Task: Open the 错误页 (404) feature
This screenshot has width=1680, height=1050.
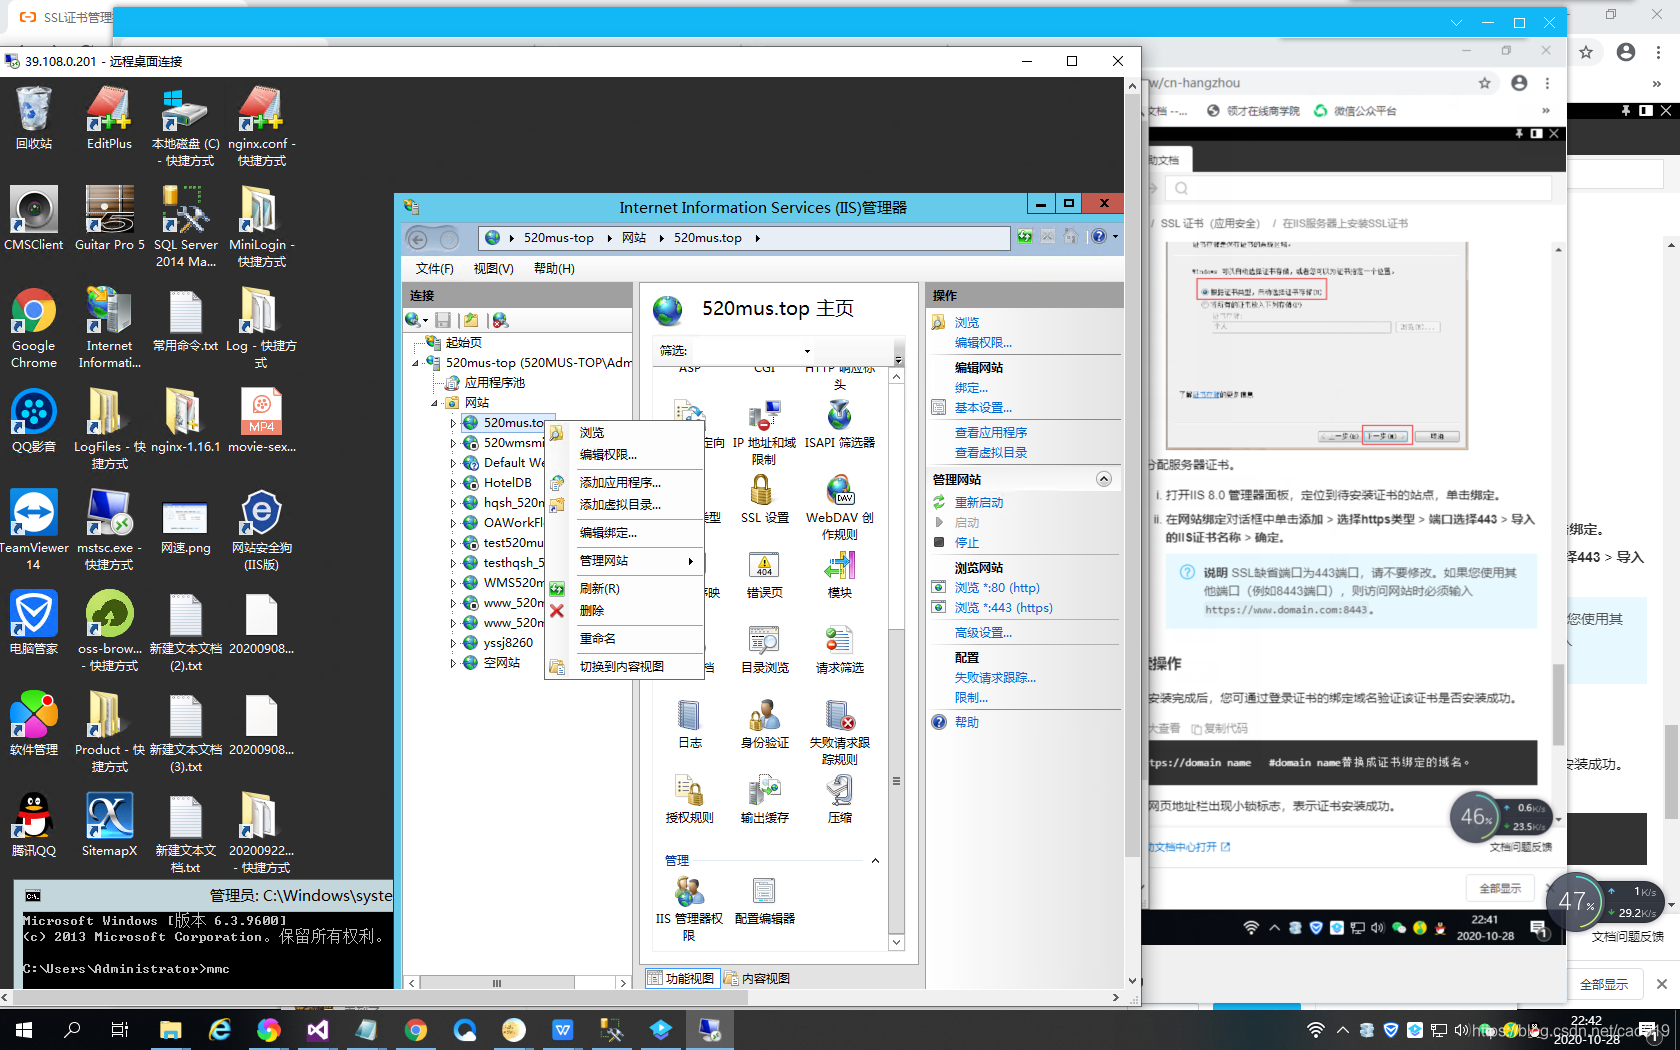Action: 764,574
